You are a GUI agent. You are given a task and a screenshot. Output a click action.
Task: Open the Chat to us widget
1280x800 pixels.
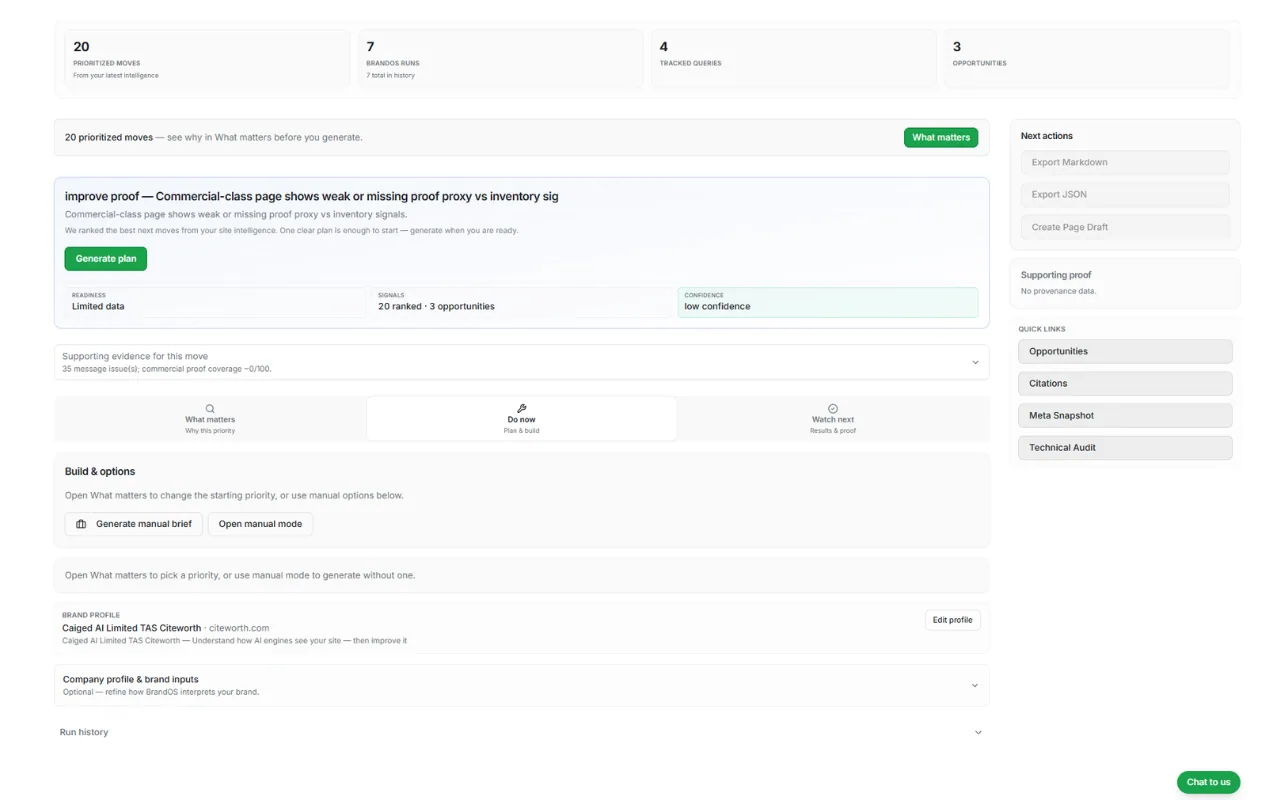coord(1208,782)
